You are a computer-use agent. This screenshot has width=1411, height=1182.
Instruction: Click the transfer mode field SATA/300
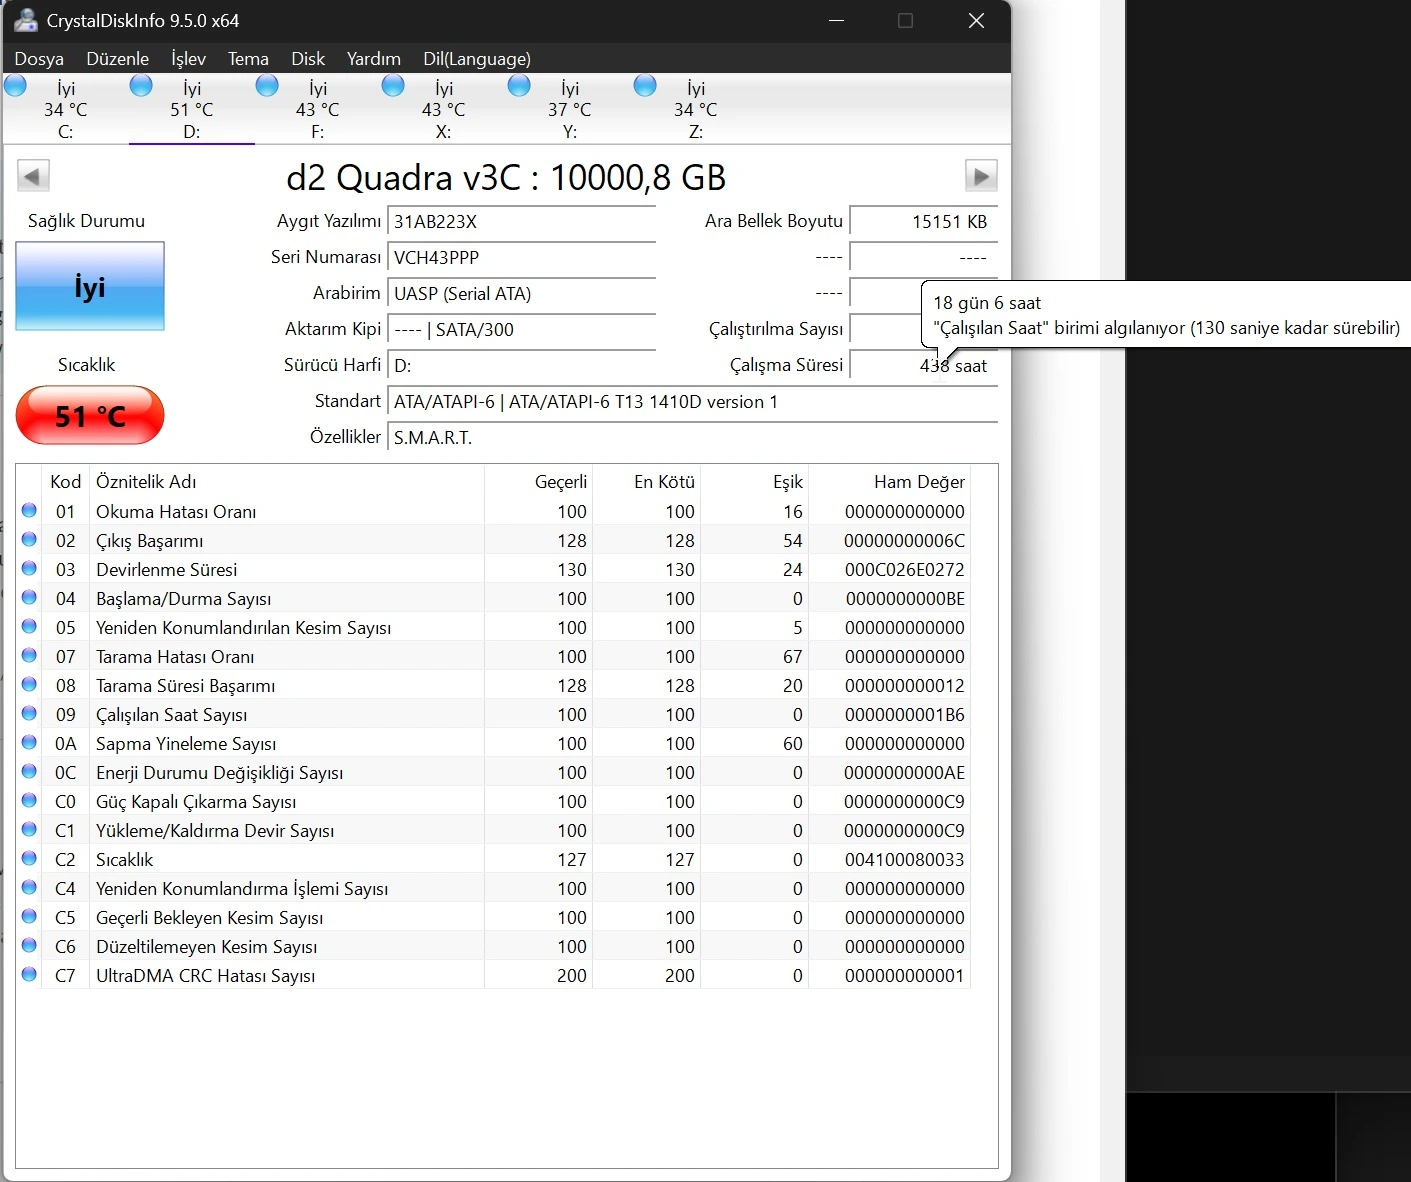(522, 330)
